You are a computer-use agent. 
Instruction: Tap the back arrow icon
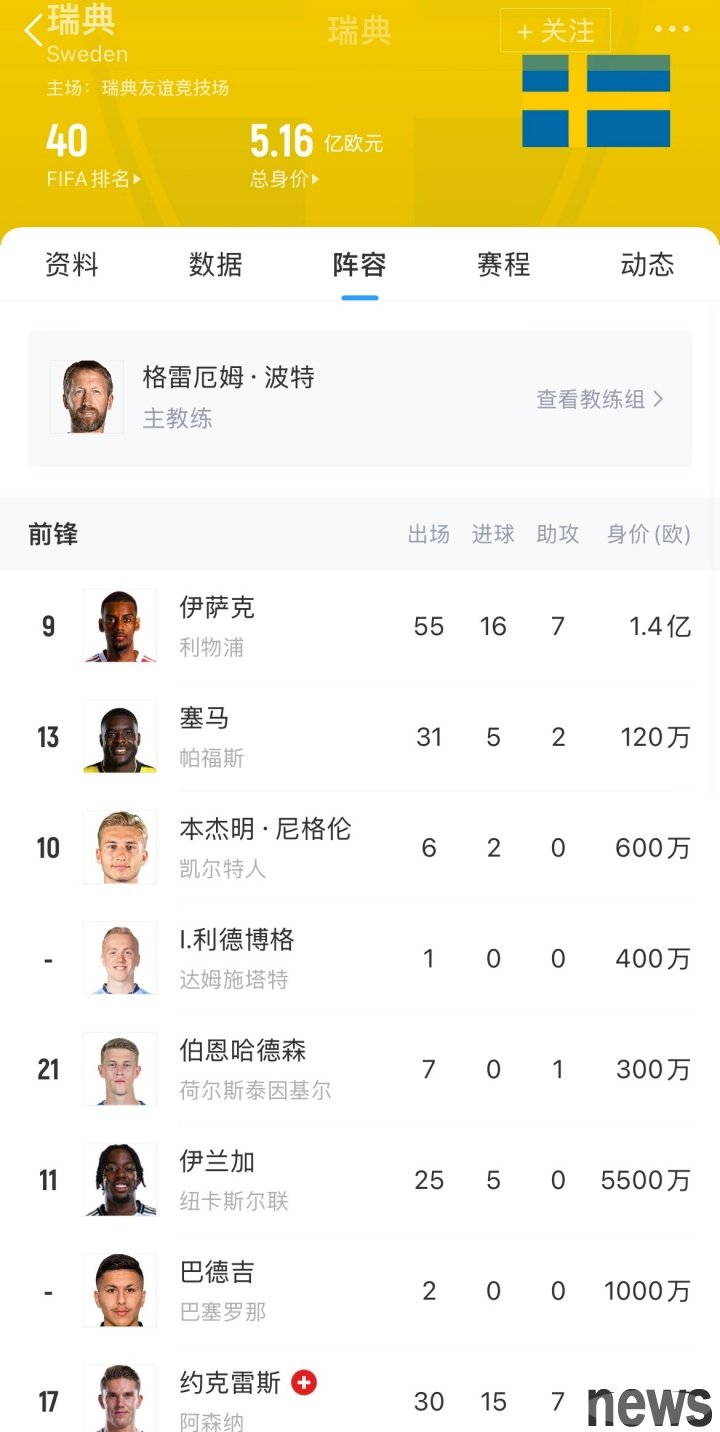(34, 30)
